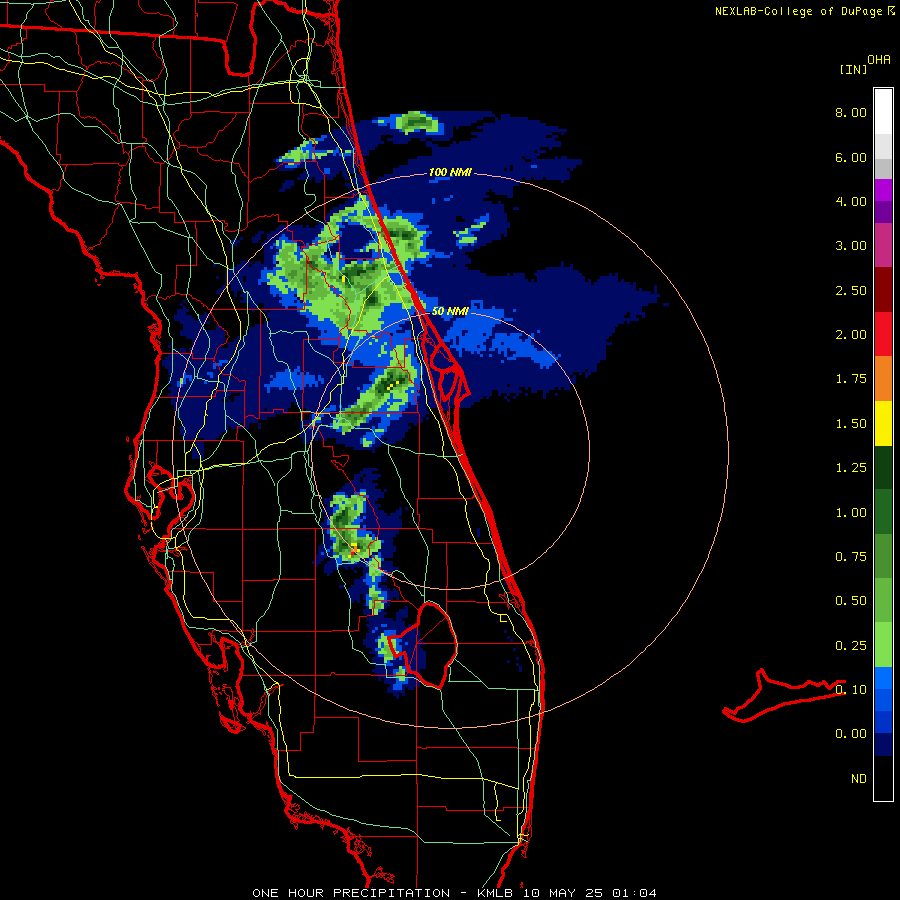Click the [IN] units label

tap(853, 69)
